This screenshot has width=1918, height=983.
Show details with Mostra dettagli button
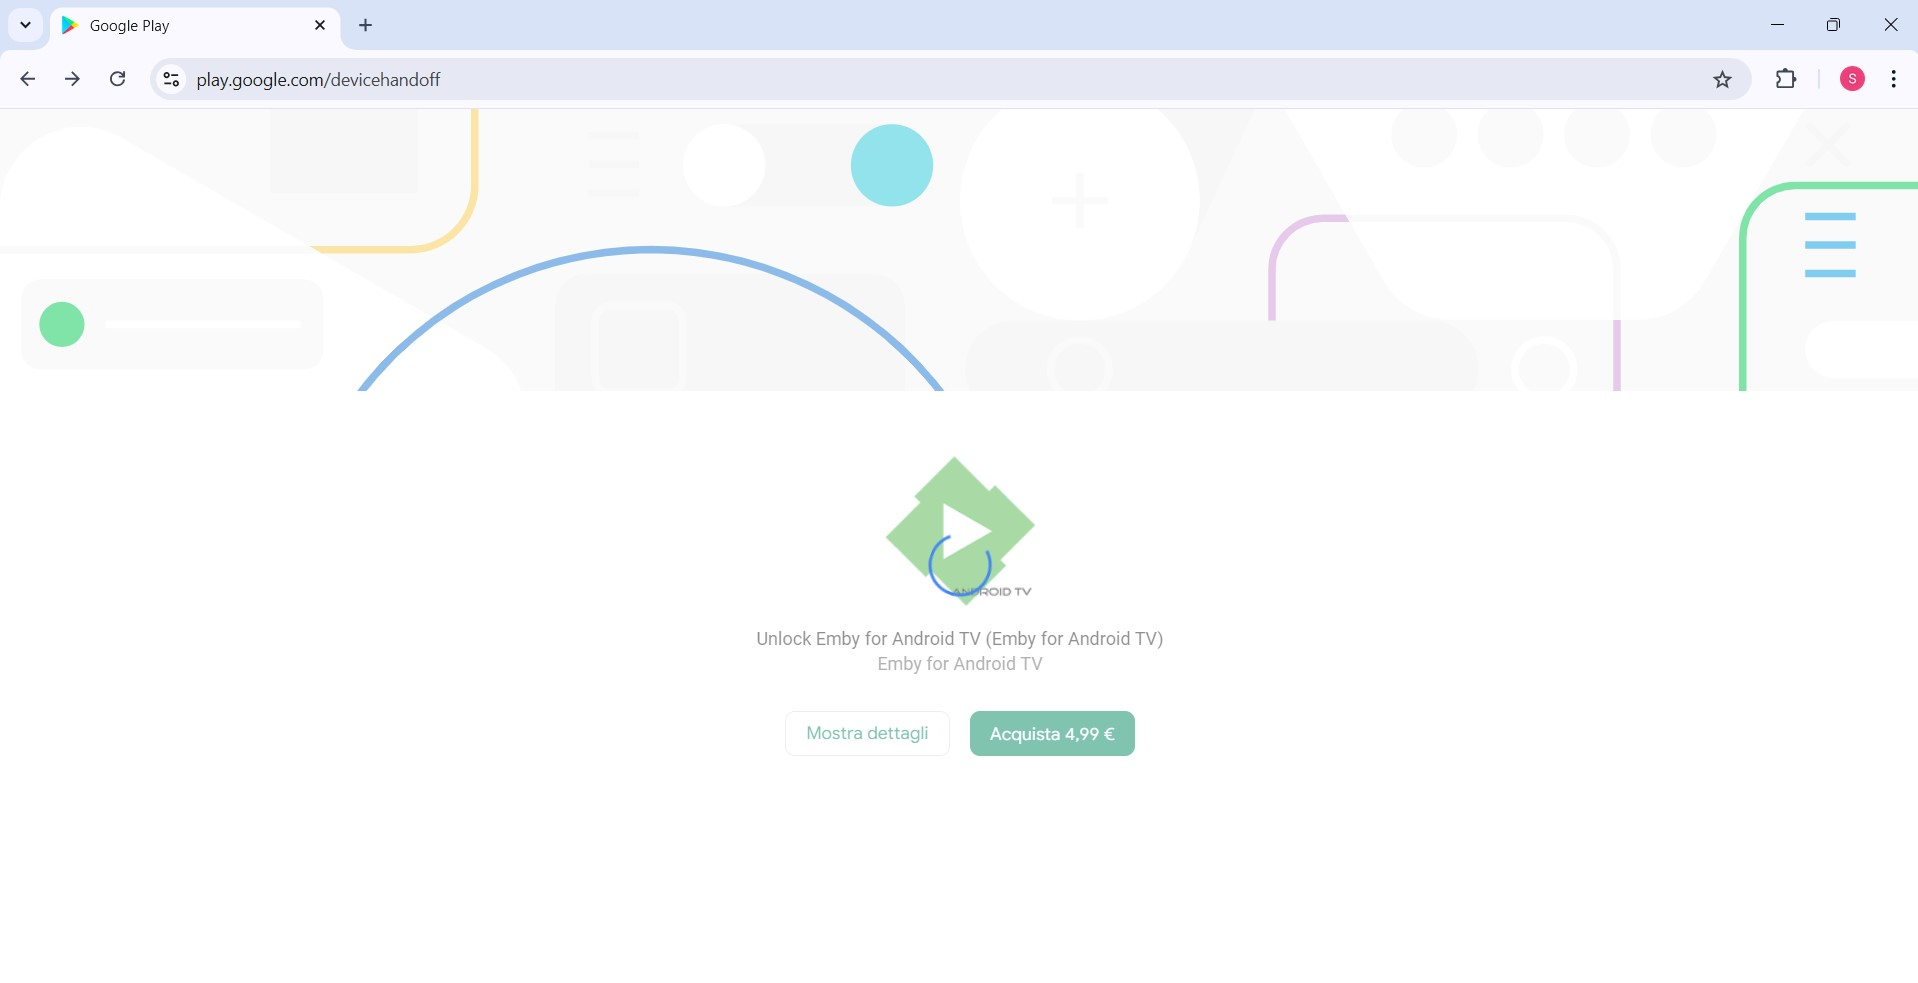(867, 733)
